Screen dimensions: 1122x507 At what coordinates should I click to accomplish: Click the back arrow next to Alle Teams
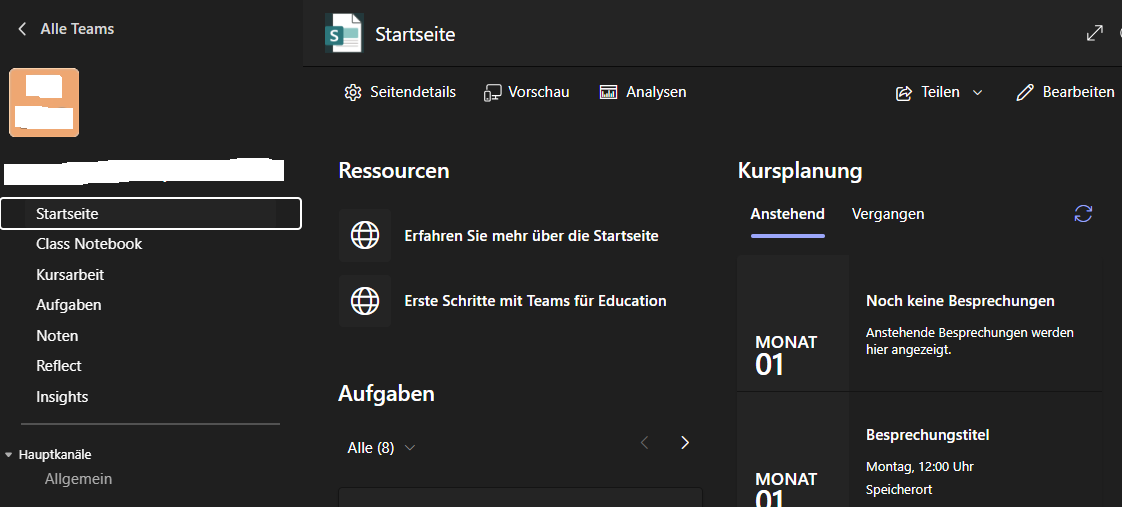pos(22,29)
